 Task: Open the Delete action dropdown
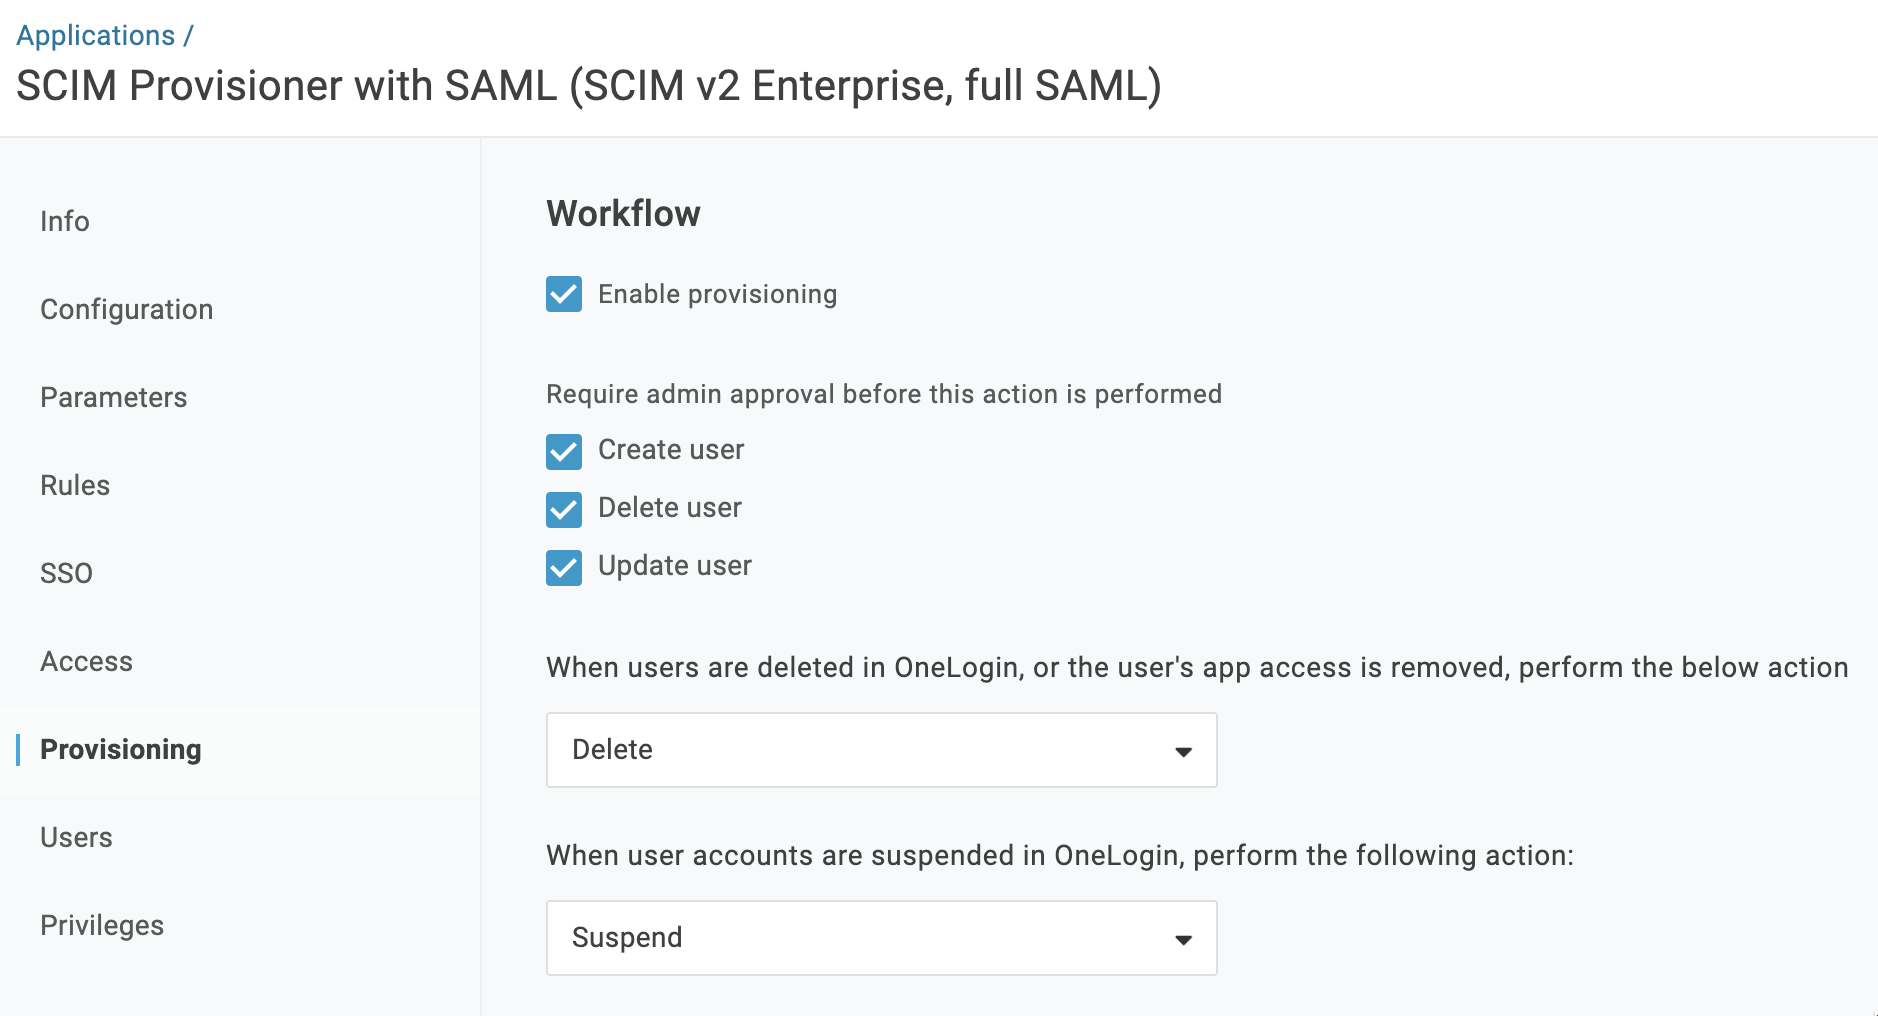(880, 750)
